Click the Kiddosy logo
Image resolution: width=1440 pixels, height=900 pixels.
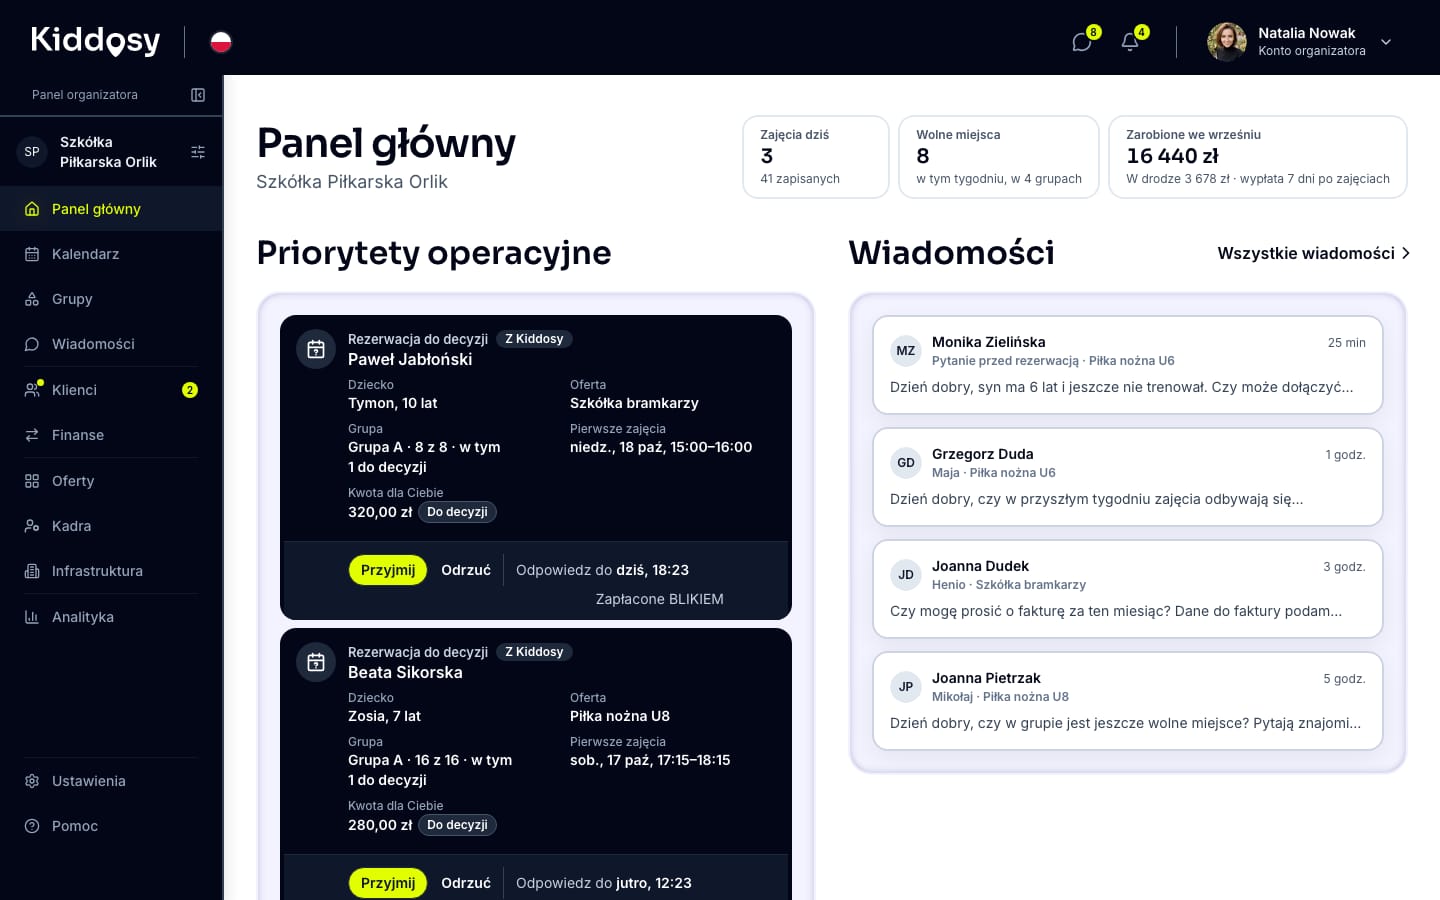tap(96, 41)
